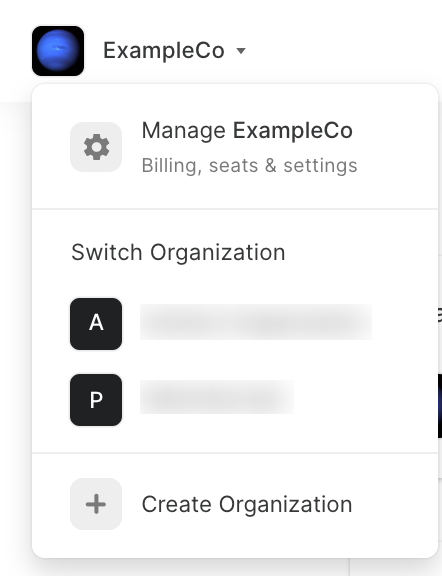Click the ExampleCo organization name header
442x576 pixels.
pos(163,51)
